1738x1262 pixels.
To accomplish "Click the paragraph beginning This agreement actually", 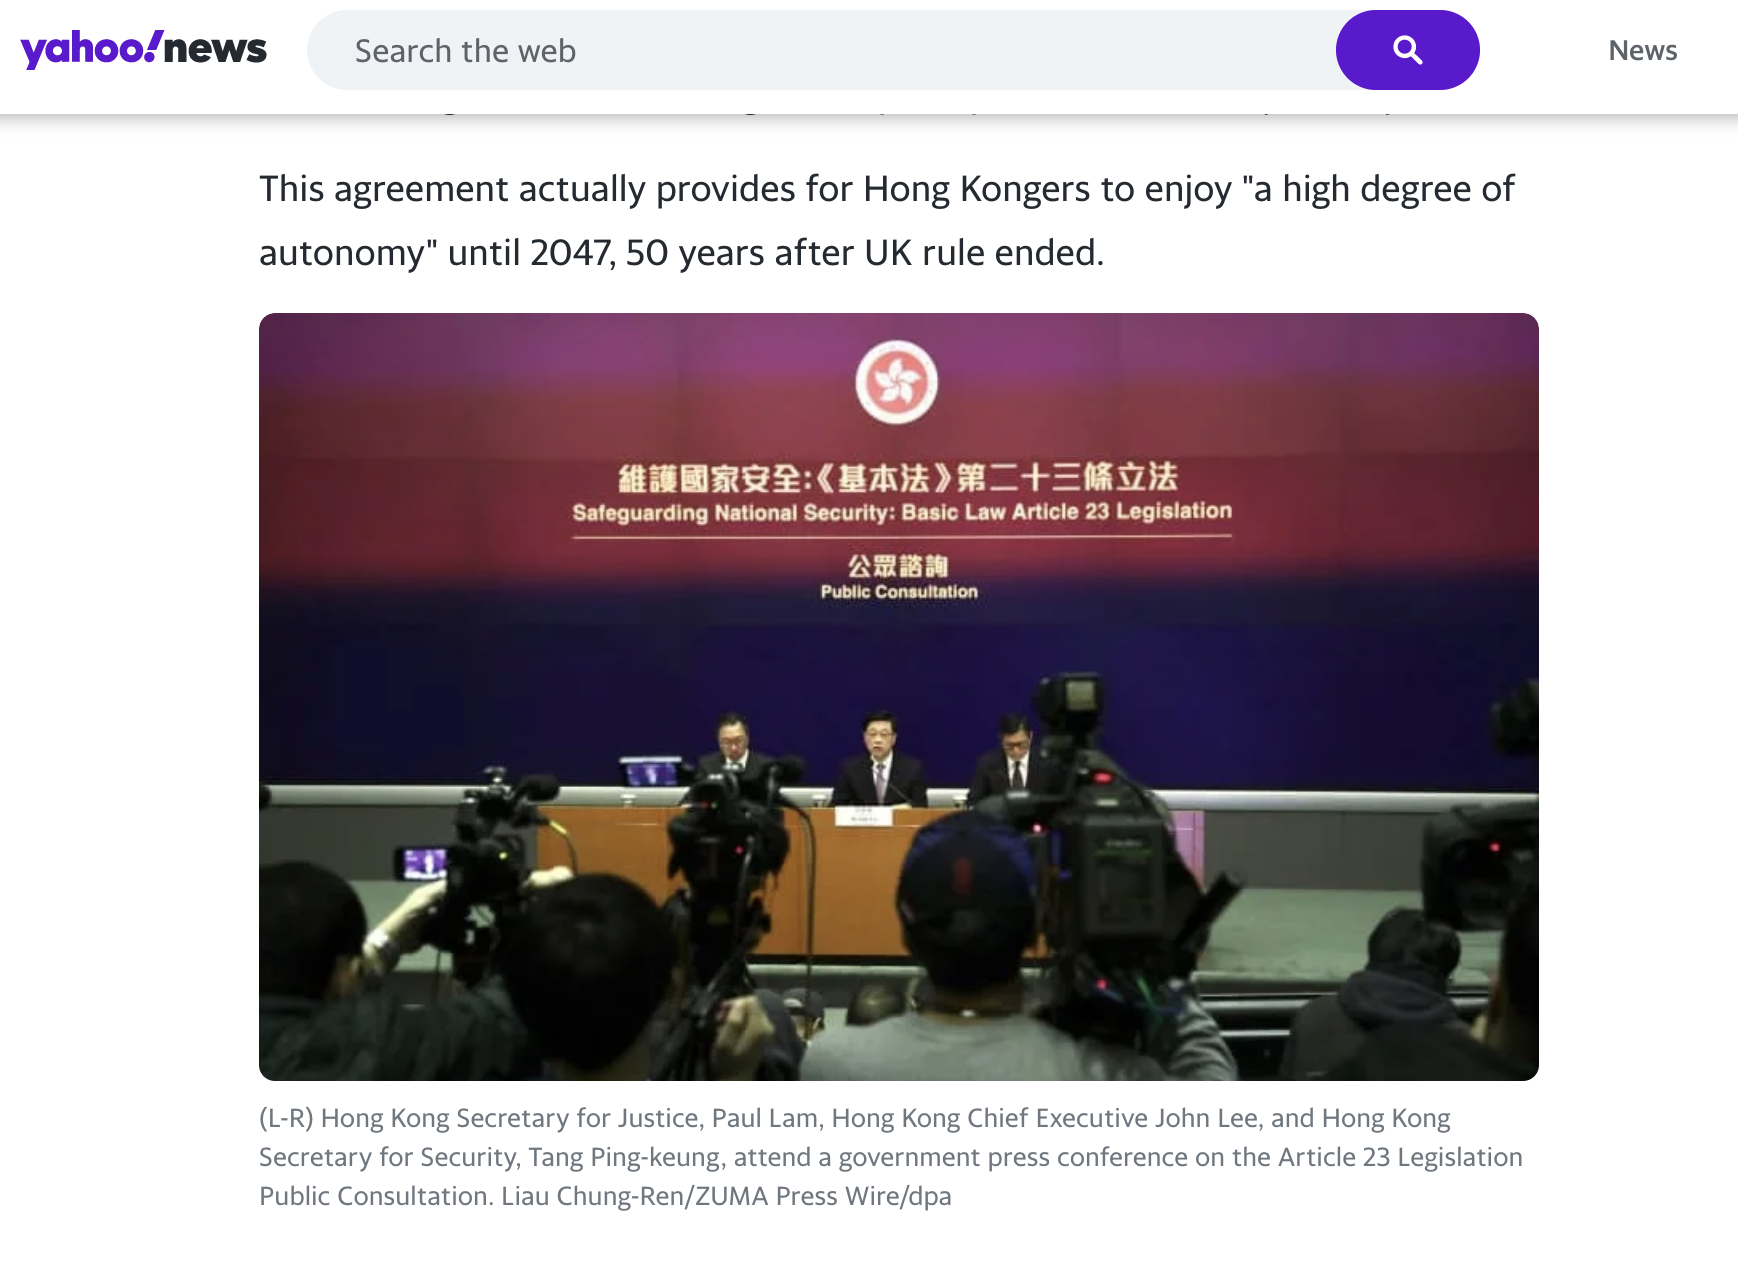I will click(887, 221).
